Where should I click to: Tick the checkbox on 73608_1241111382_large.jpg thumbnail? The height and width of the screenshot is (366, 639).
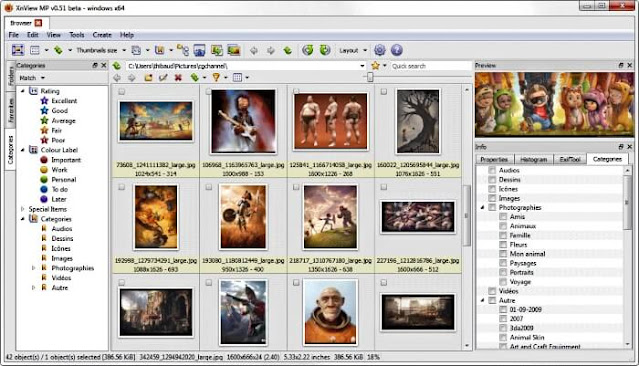[121, 92]
